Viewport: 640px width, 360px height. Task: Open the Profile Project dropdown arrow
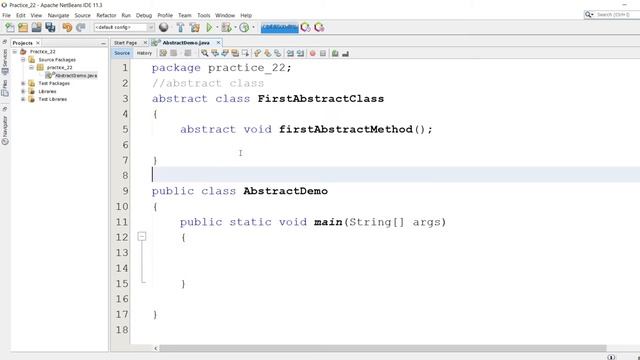pyautogui.click(x=253, y=27)
